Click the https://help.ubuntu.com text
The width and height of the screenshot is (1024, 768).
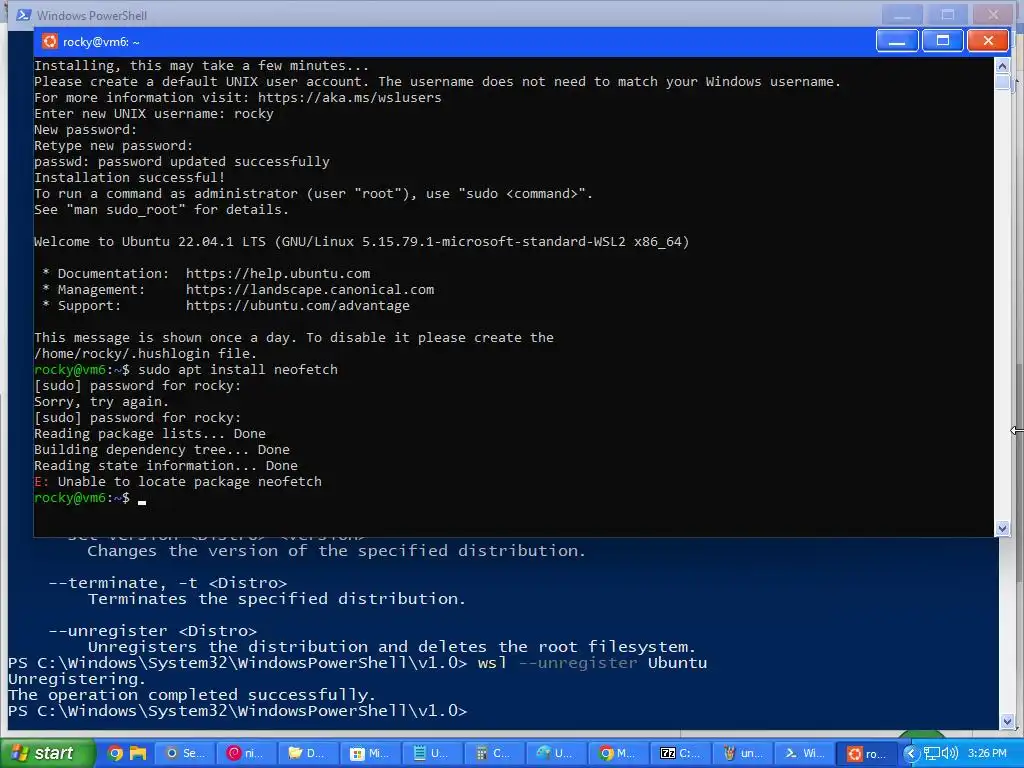pyautogui.click(x=278, y=274)
